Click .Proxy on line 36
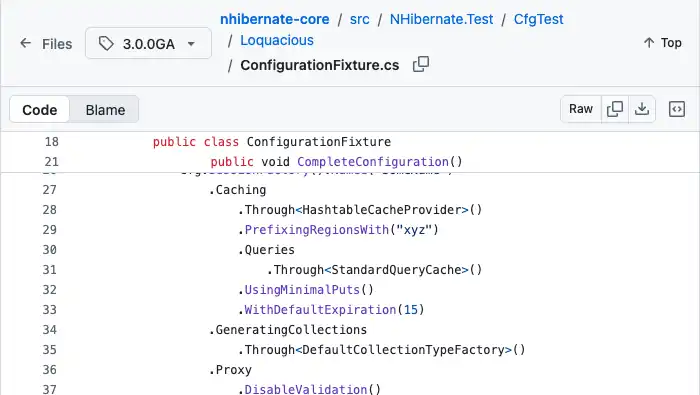The height and width of the screenshot is (395, 700). (230, 370)
